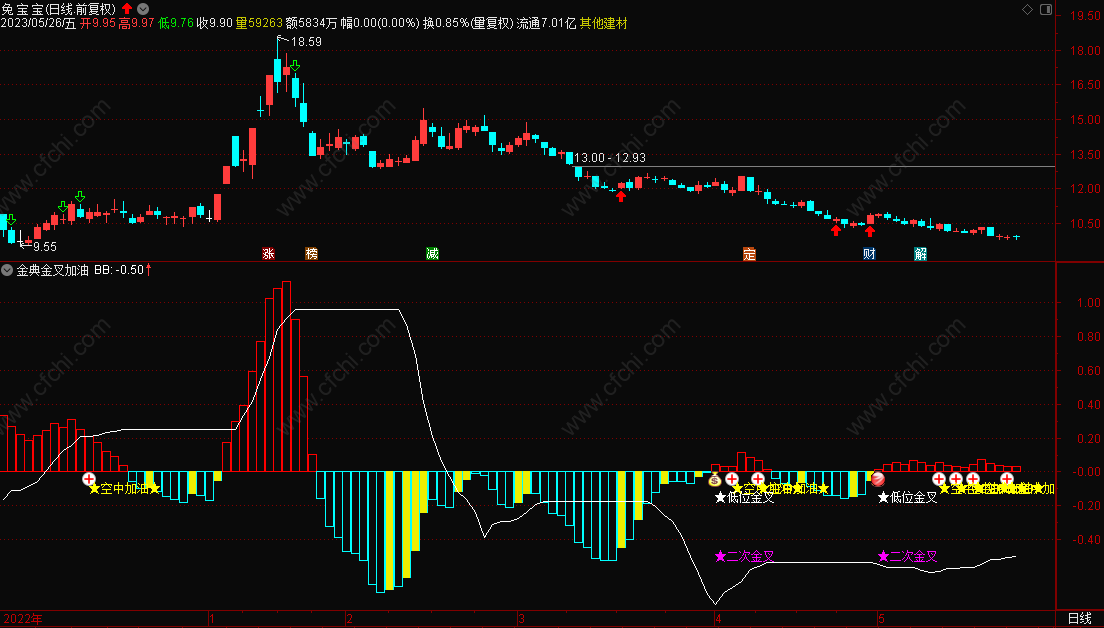
Task: Click the 2022年 timeline label
Action: (22, 619)
